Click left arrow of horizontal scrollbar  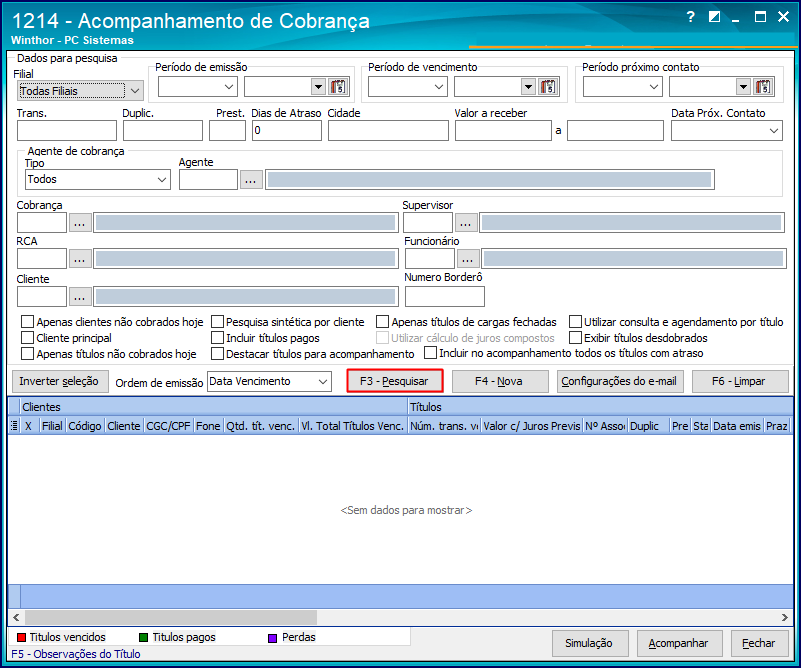click(16, 617)
